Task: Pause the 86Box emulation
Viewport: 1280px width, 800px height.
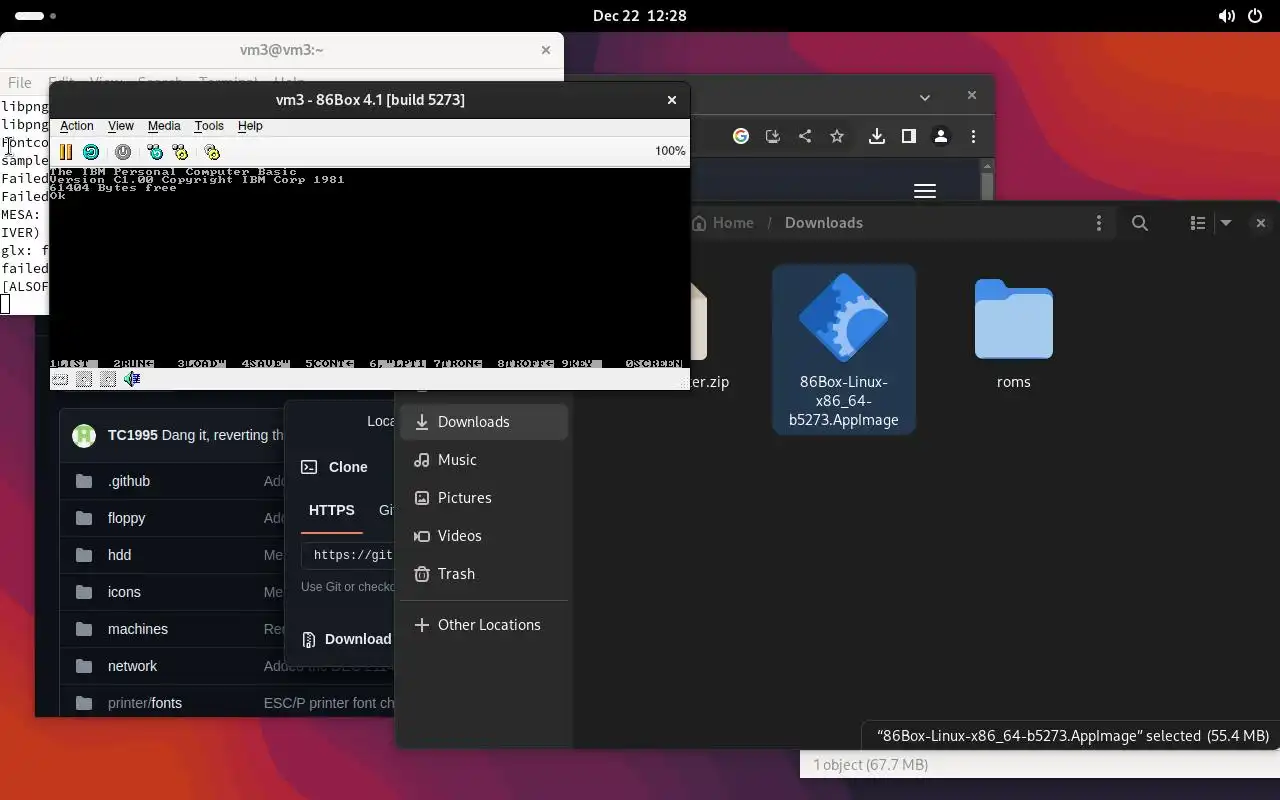Action: point(66,152)
